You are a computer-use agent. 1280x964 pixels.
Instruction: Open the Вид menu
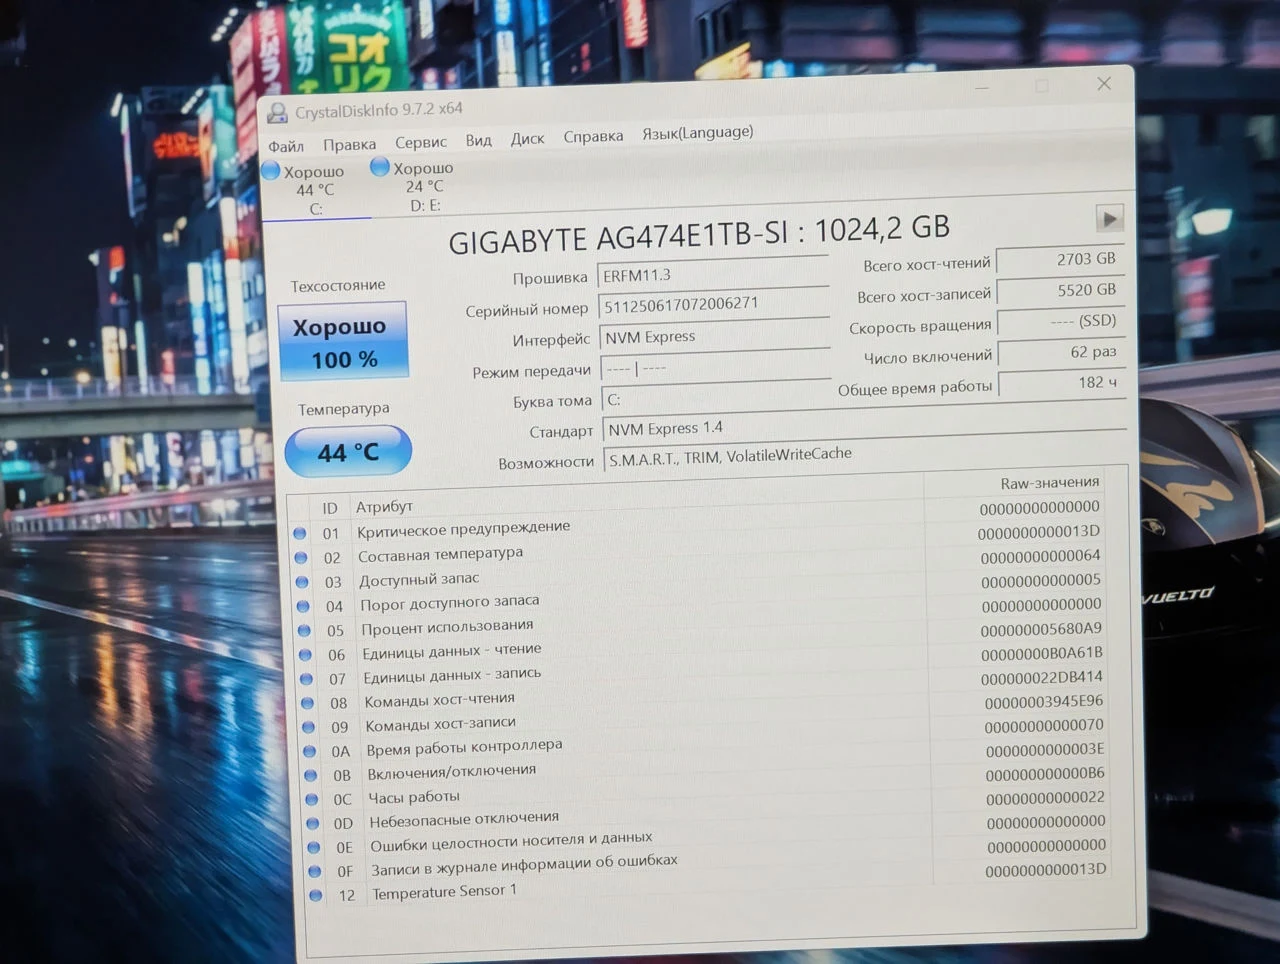[x=478, y=140]
